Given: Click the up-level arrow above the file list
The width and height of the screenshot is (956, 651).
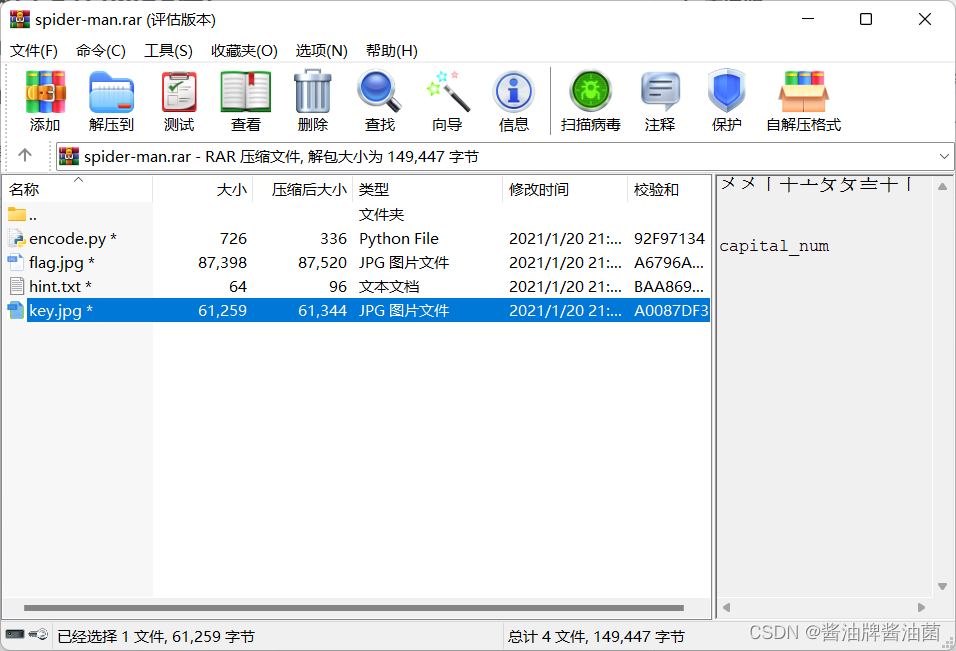Looking at the screenshot, I should tap(26, 155).
